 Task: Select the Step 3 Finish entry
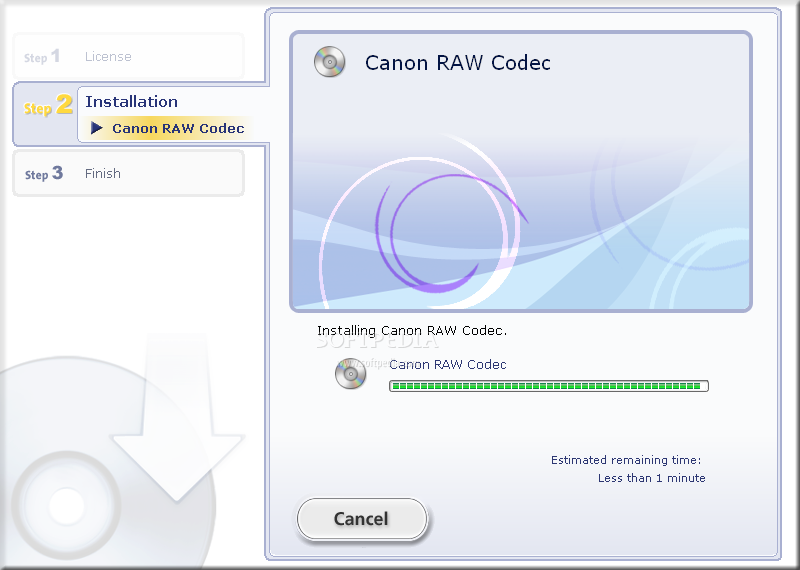(128, 174)
